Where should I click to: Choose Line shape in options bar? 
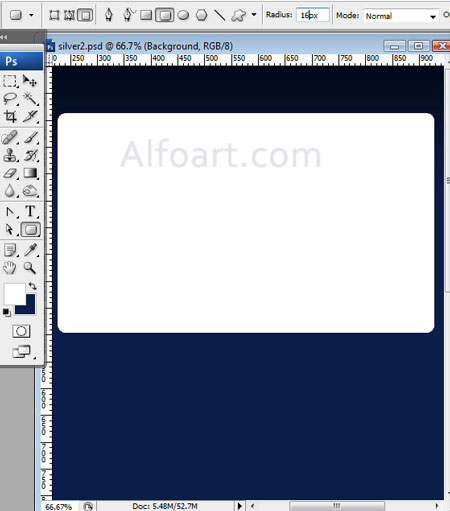point(220,15)
